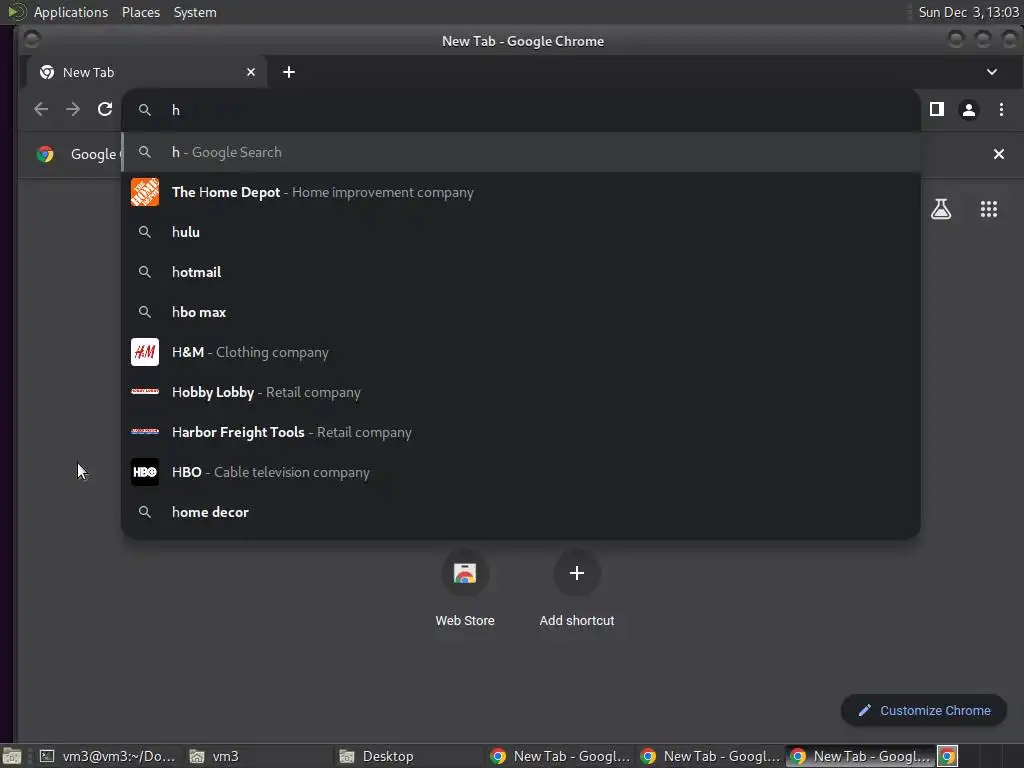Image resolution: width=1024 pixels, height=768 pixels.
Task: Open the Google apps grid icon
Action: pyautogui.click(x=989, y=209)
